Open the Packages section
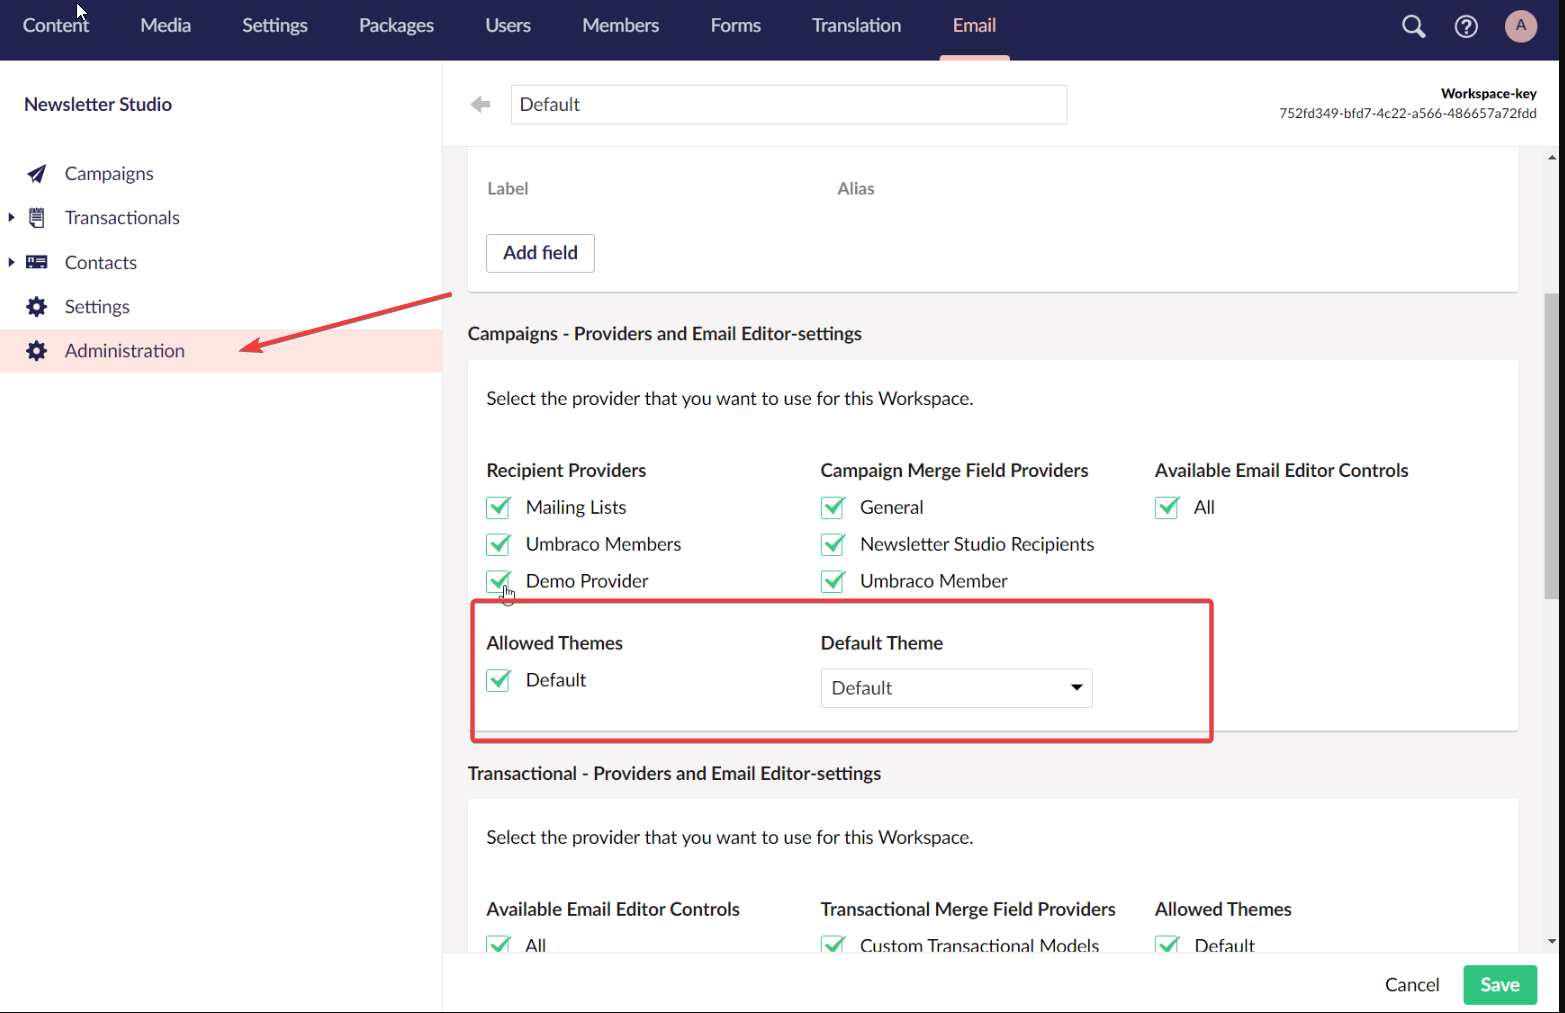The height and width of the screenshot is (1013, 1565). coord(396,26)
